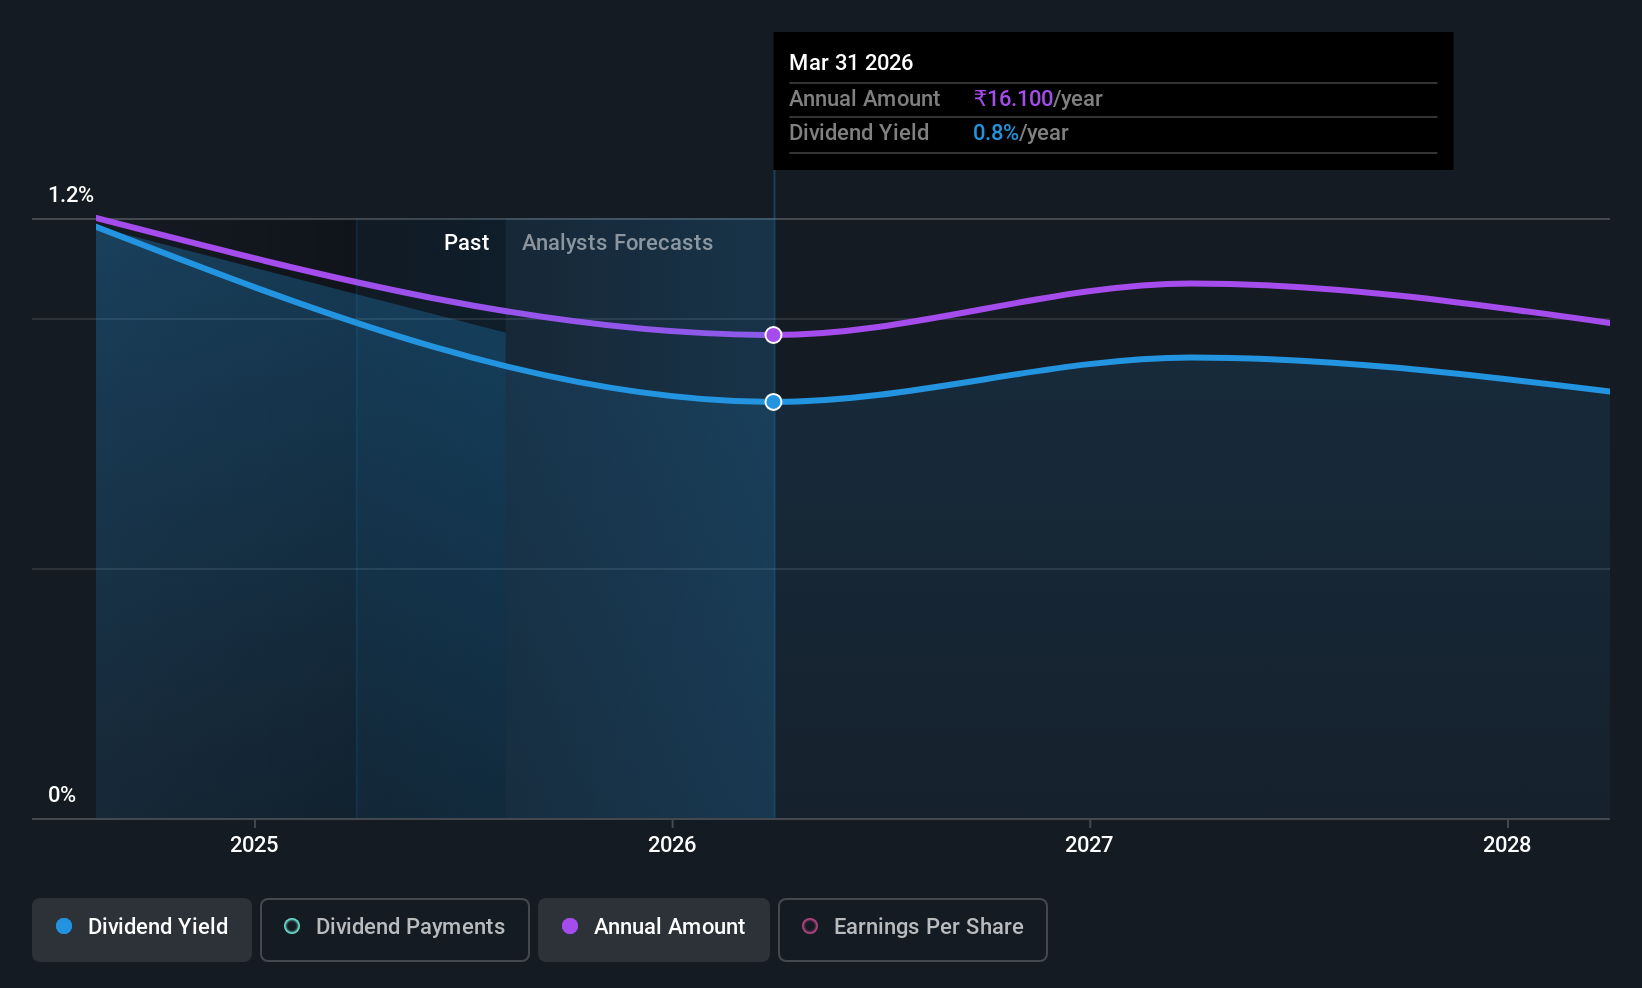1642x988 pixels.
Task: Click the blue Dividend Yield data point
Action: (773, 402)
